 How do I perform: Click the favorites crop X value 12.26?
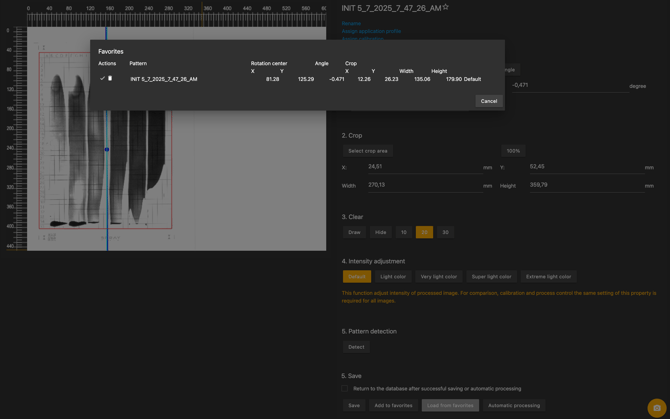[x=364, y=79]
